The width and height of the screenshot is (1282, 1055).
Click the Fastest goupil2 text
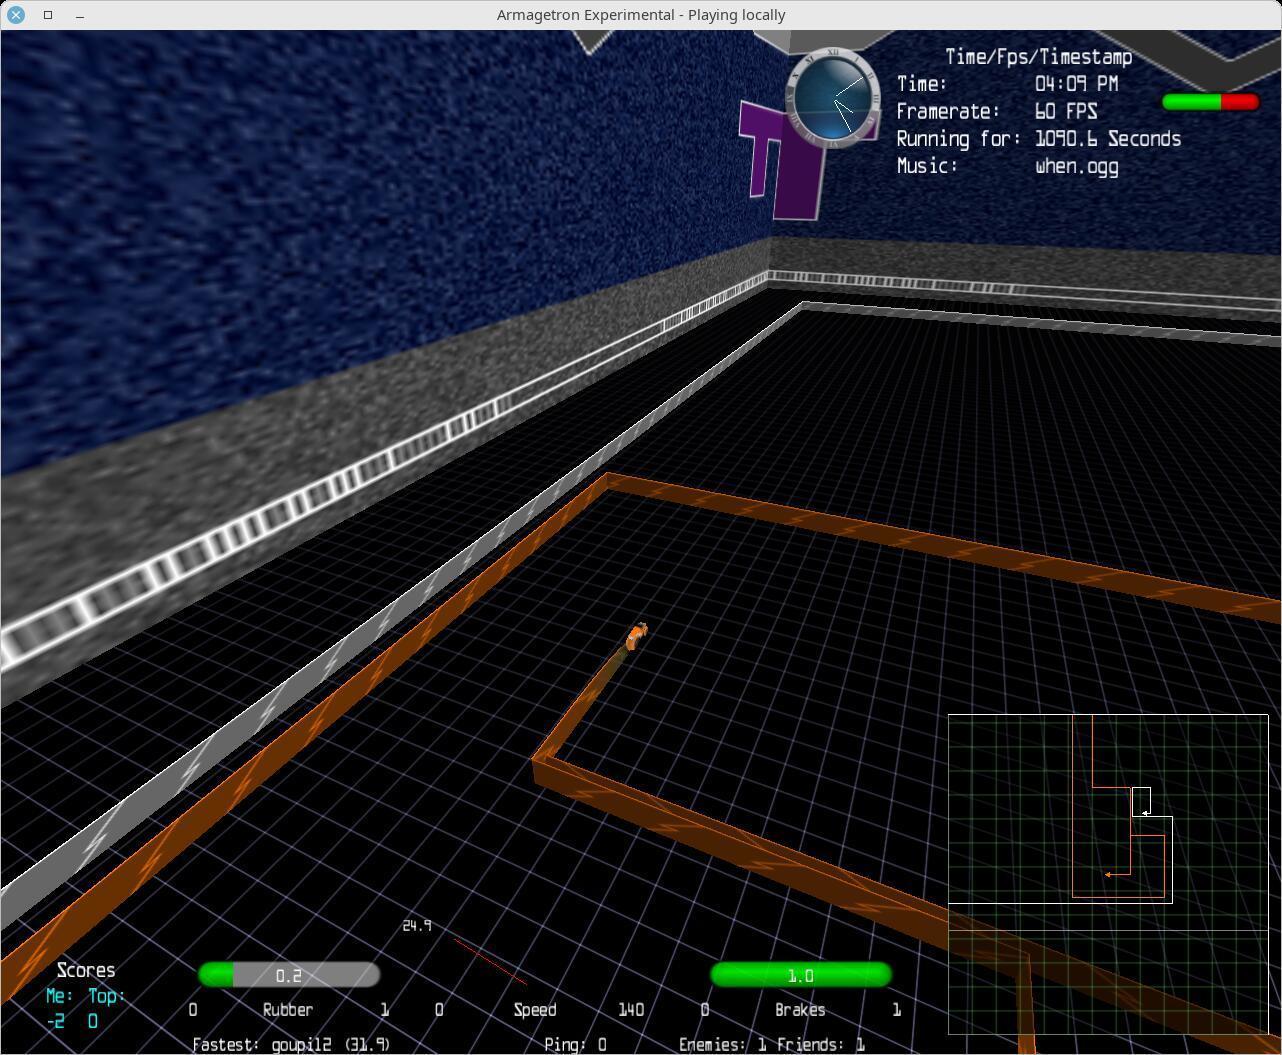291,1044
